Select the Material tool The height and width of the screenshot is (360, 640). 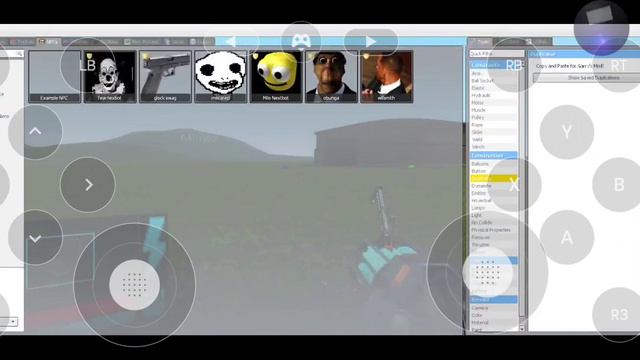(x=494, y=322)
